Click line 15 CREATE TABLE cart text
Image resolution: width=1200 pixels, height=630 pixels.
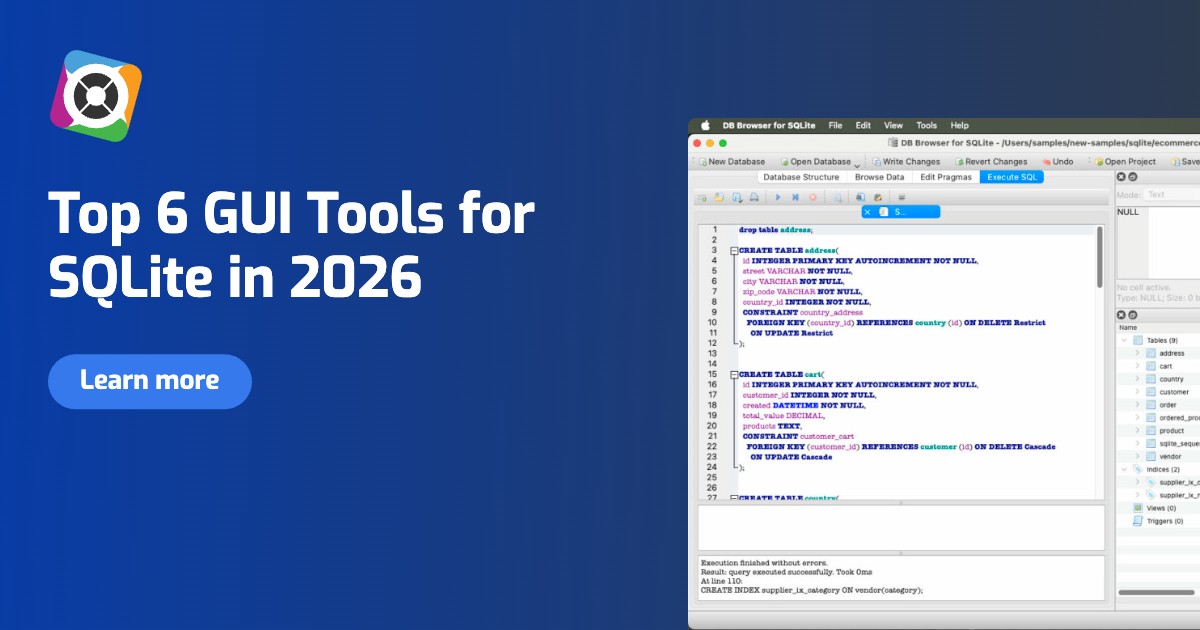pyautogui.click(x=781, y=374)
